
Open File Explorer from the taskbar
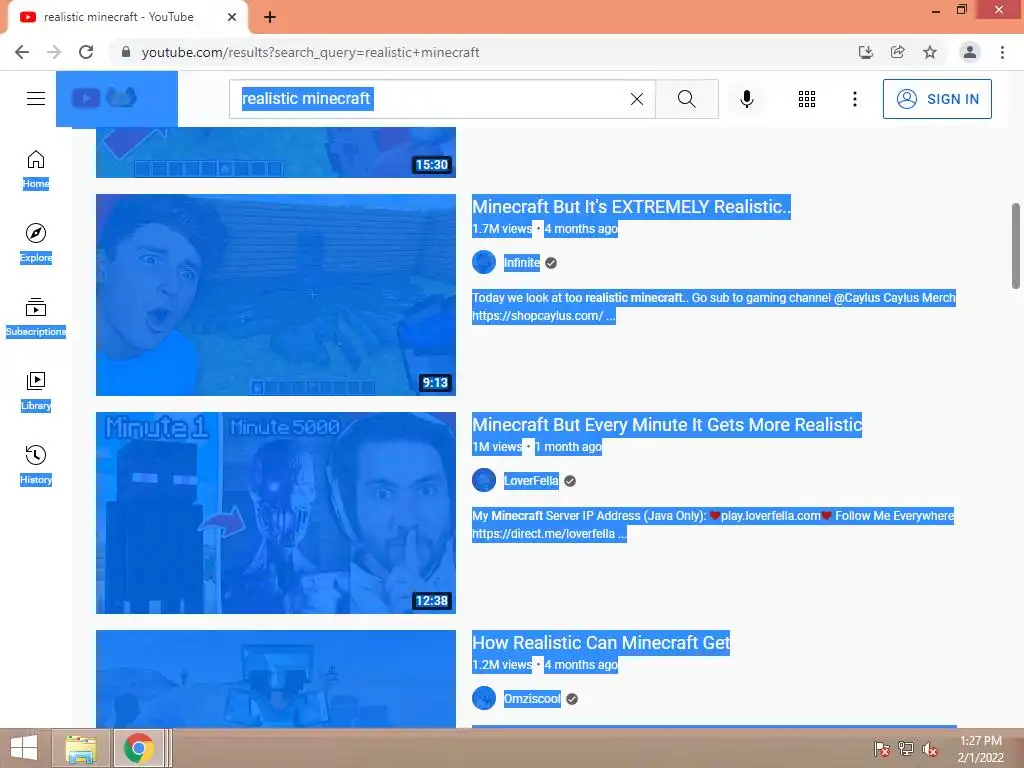[x=81, y=748]
